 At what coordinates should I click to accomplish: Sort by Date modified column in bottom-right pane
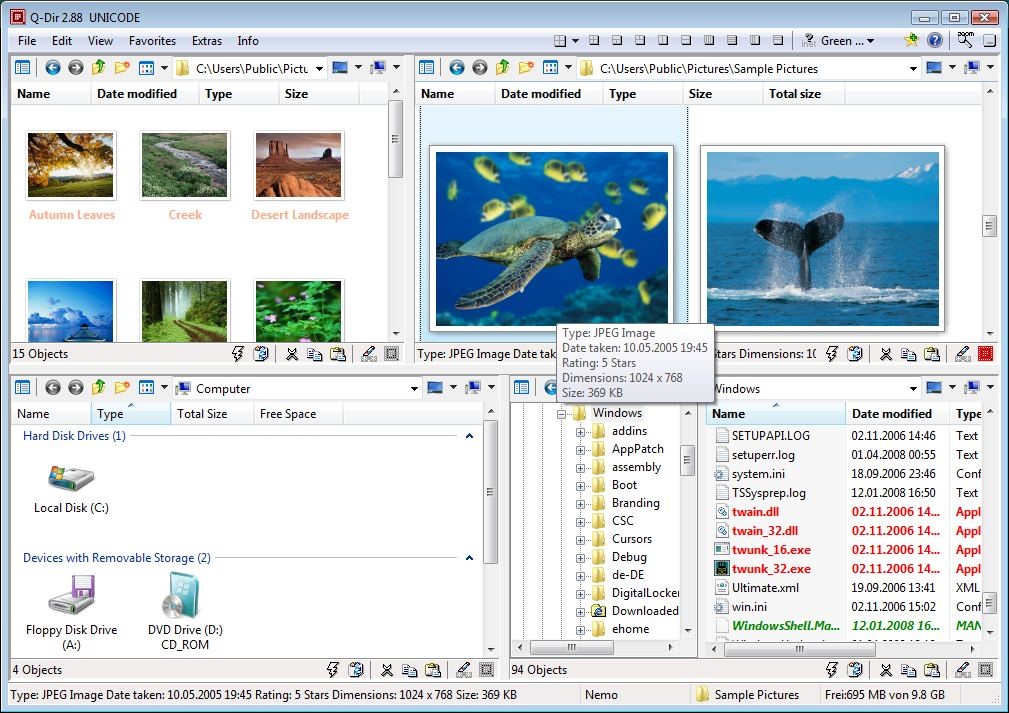(892, 414)
